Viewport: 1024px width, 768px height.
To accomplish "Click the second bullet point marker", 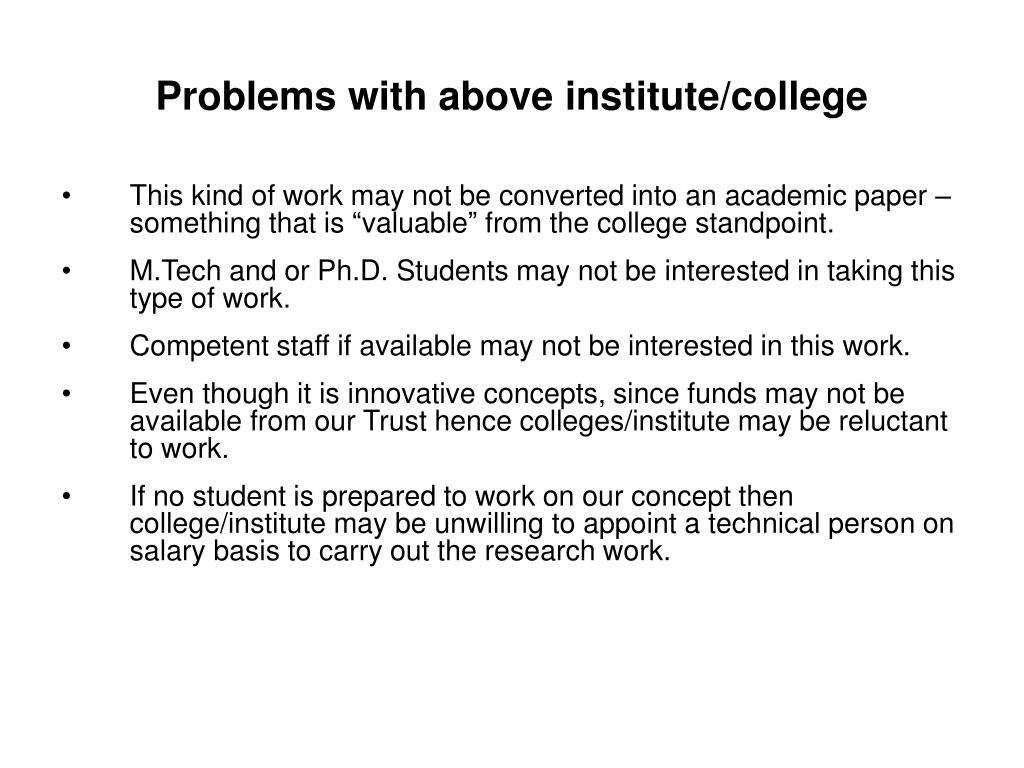I will (67, 270).
